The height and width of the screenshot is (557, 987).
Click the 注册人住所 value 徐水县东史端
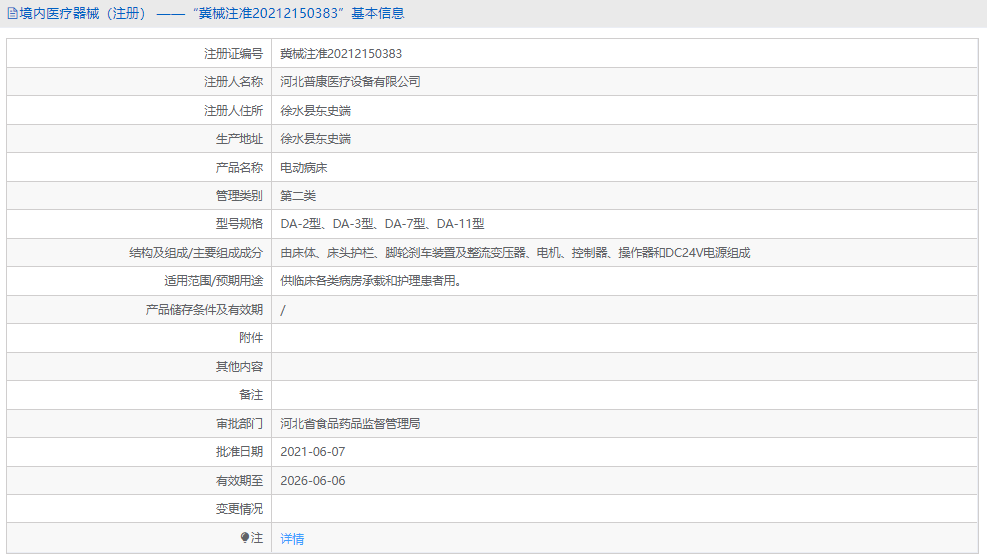(x=315, y=111)
